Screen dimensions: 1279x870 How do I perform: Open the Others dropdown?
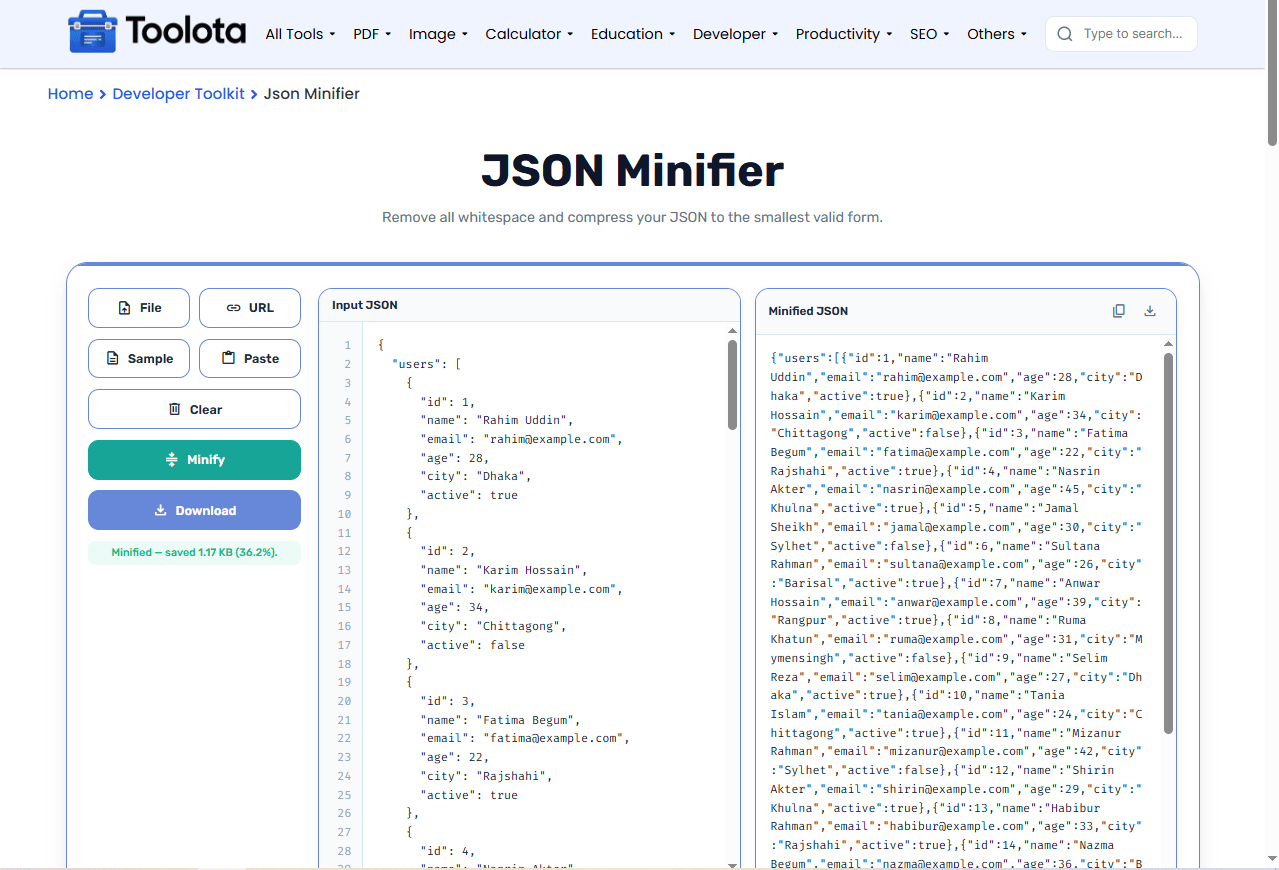point(997,34)
